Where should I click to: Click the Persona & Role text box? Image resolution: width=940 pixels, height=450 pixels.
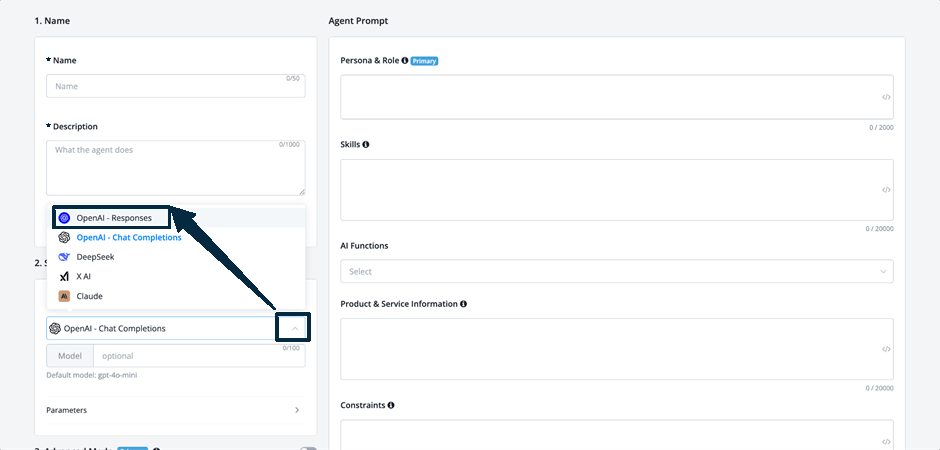617,97
